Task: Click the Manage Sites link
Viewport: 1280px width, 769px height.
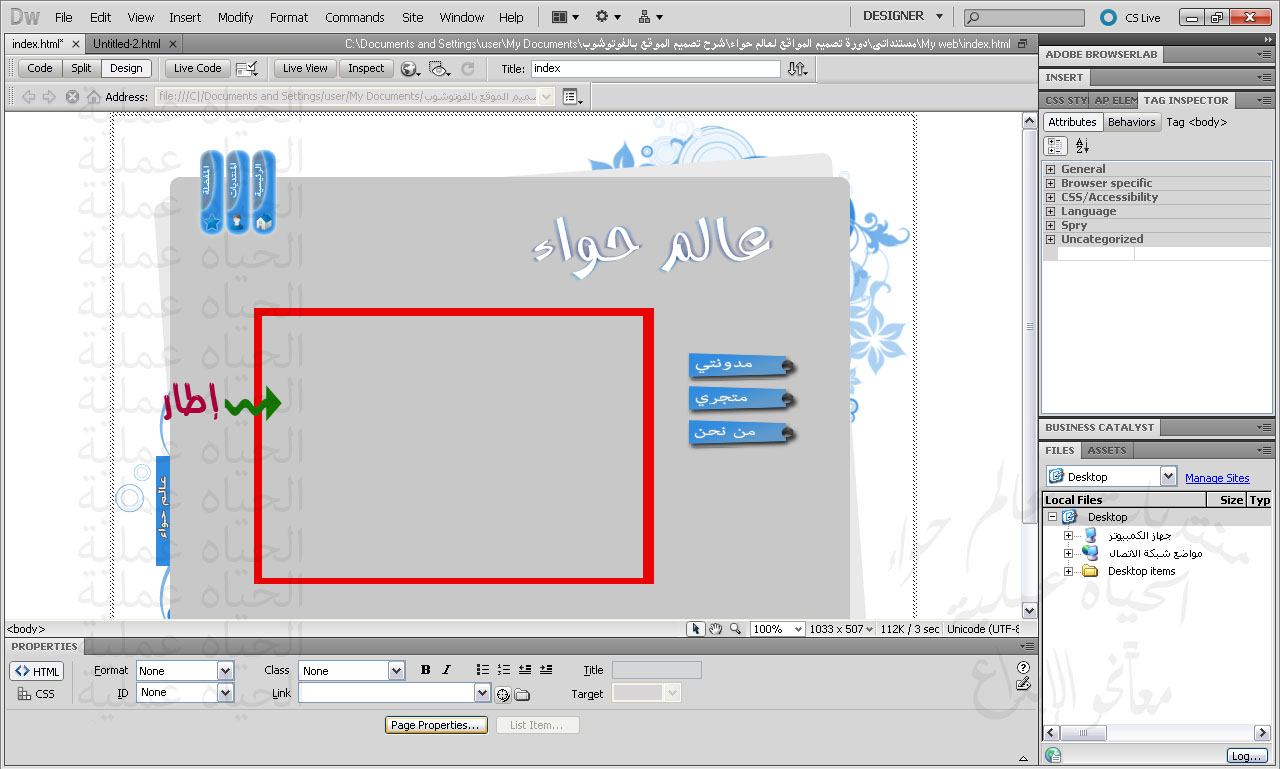Action: pyautogui.click(x=1217, y=478)
